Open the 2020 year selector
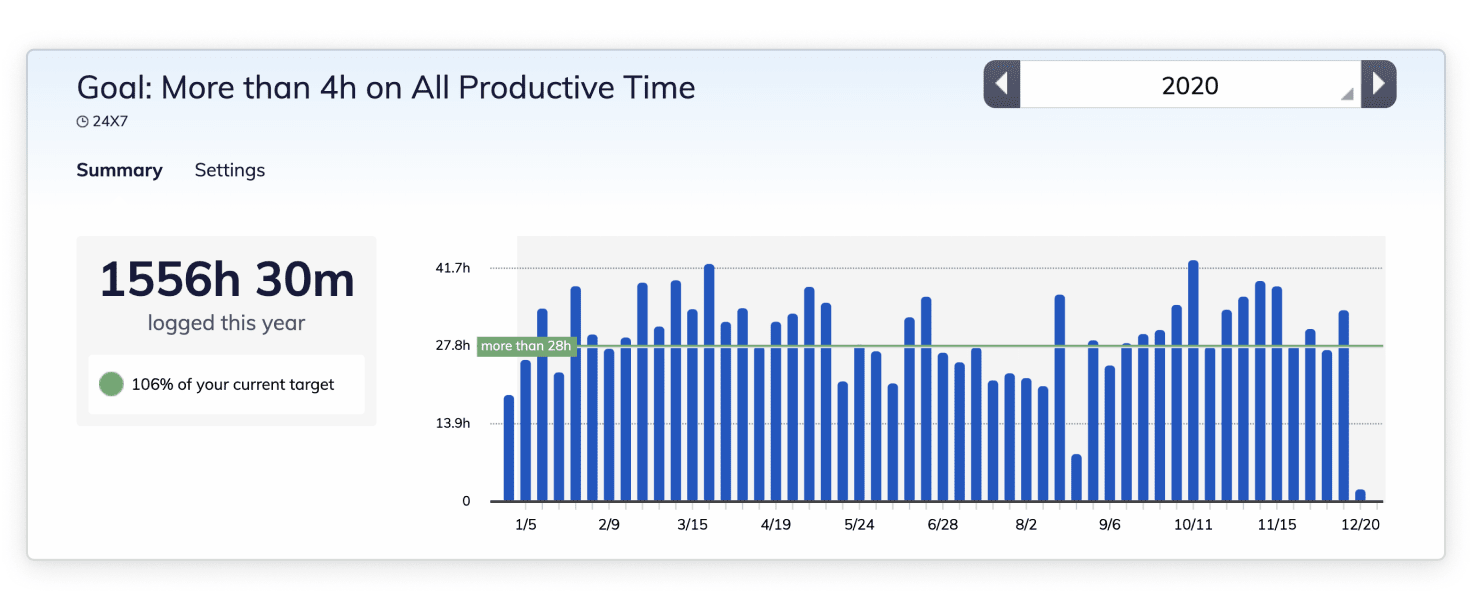 (1190, 85)
